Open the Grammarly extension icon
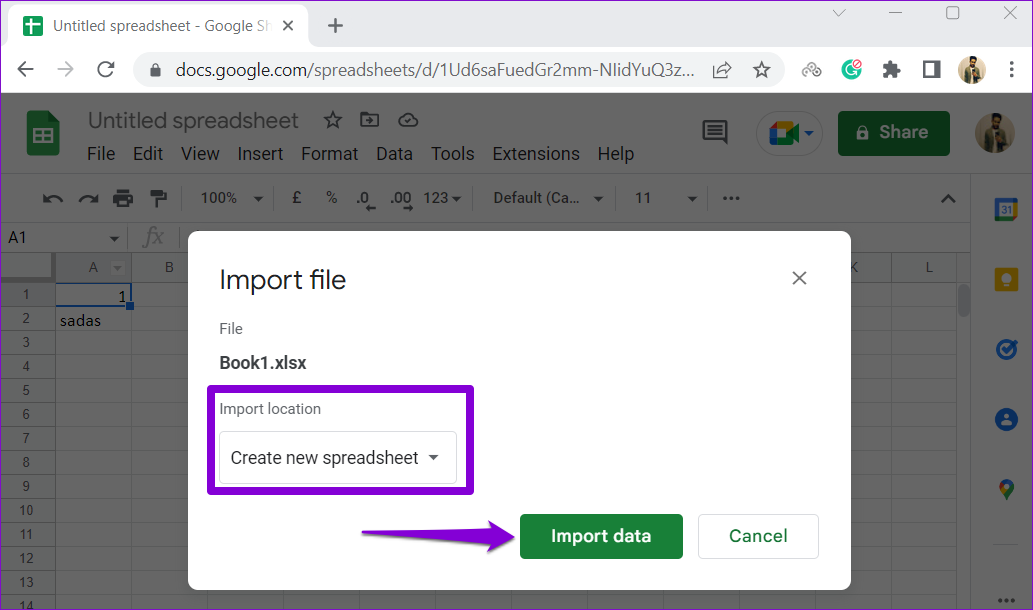Viewport: 1033px width, 610px height. pos(851,69)
